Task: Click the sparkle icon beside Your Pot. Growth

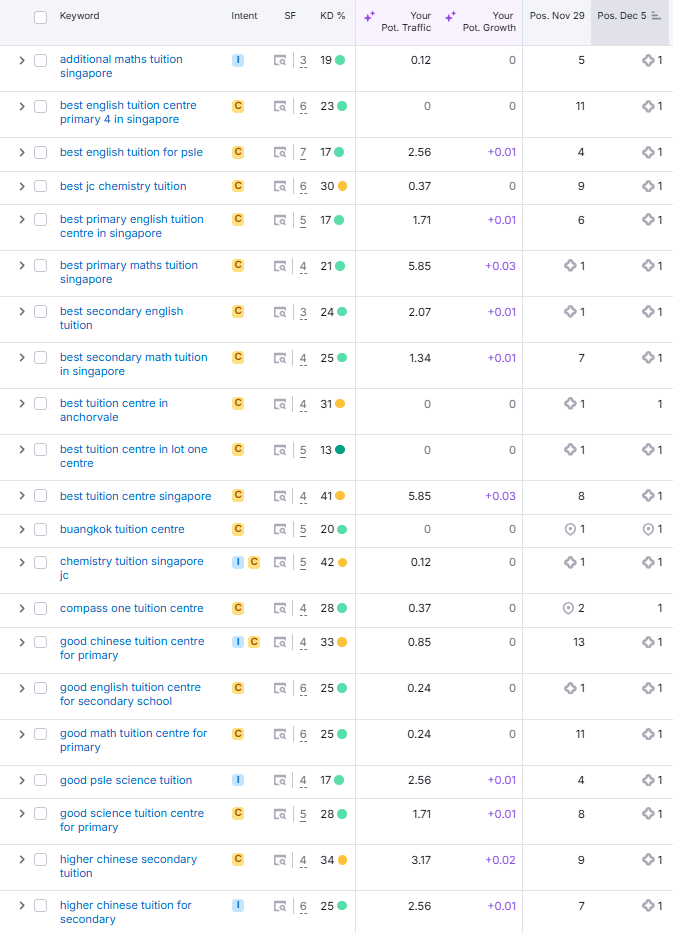Action: pos(450,17)
